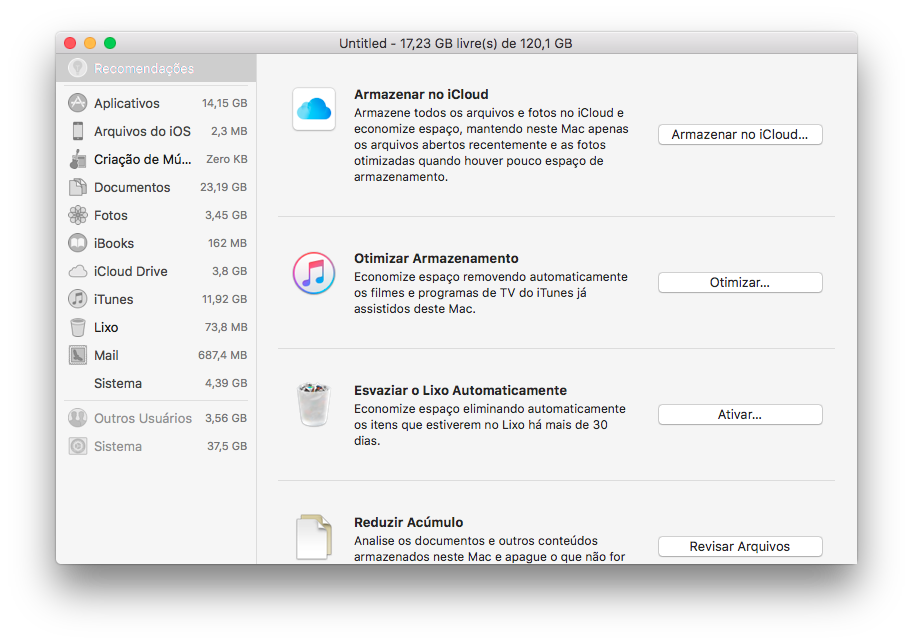
Task: Select the iCloud Drive cloud icon
Action: pos(77,271)
